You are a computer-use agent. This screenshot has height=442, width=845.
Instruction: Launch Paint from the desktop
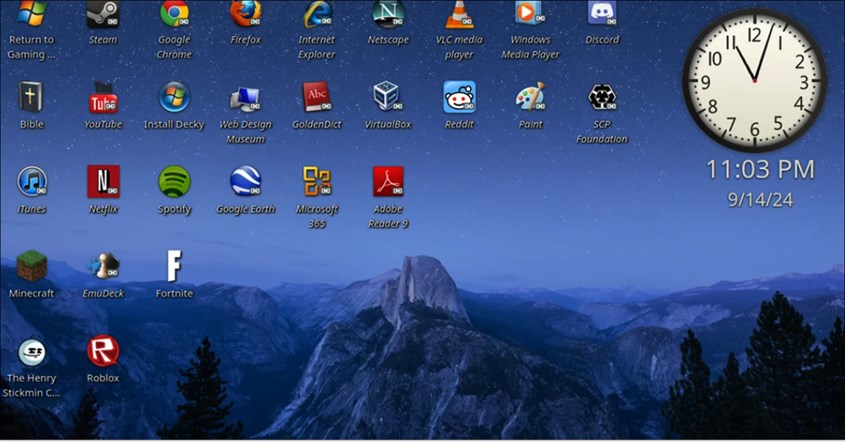tap(530, 97)
